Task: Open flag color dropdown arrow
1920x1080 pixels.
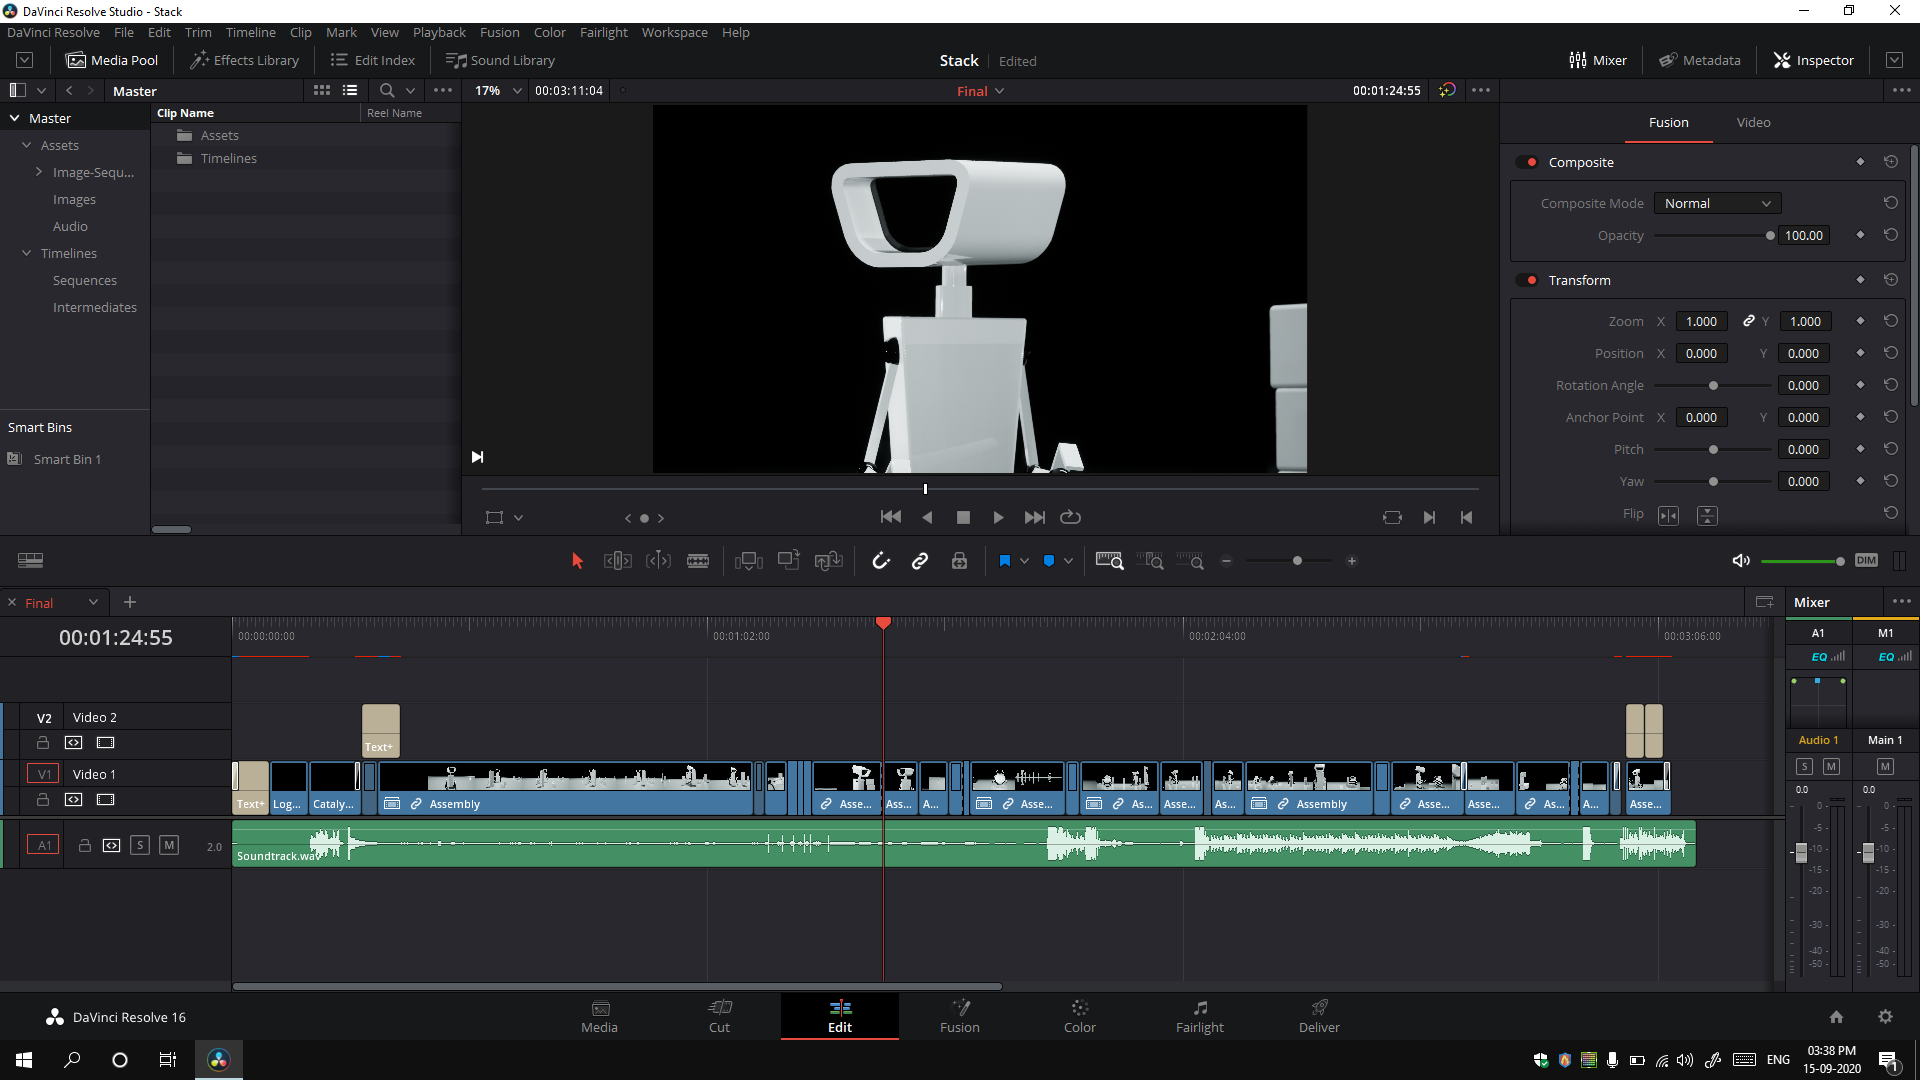Action: [1024, 561]
